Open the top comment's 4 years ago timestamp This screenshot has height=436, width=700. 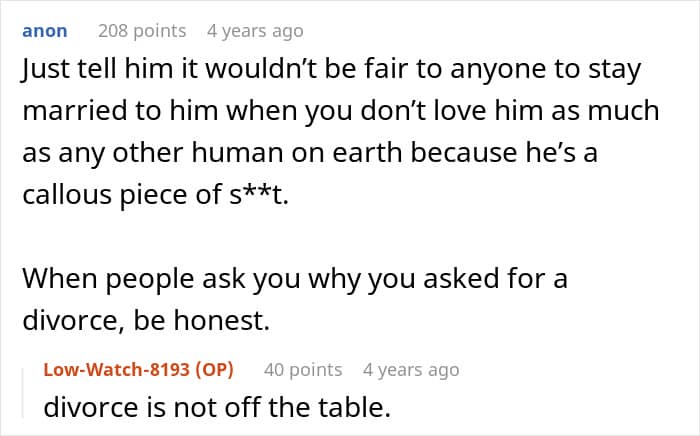click(255, 31)
